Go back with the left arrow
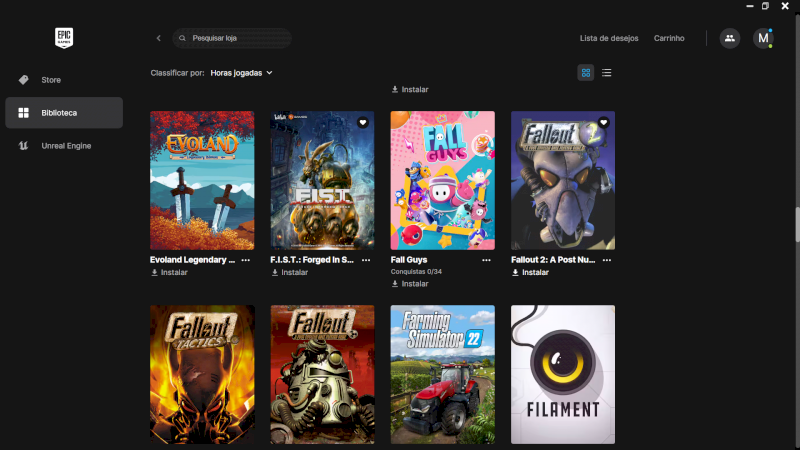 pyautogui.click(x=159, y=38)
